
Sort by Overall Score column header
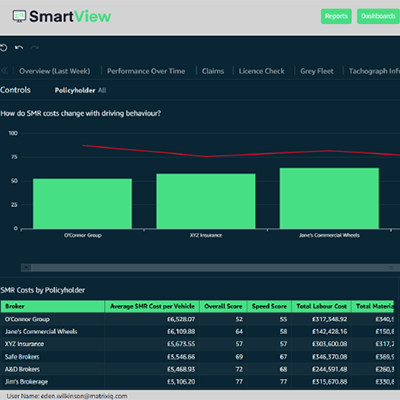pyautogui.click(x=223, y=306)
